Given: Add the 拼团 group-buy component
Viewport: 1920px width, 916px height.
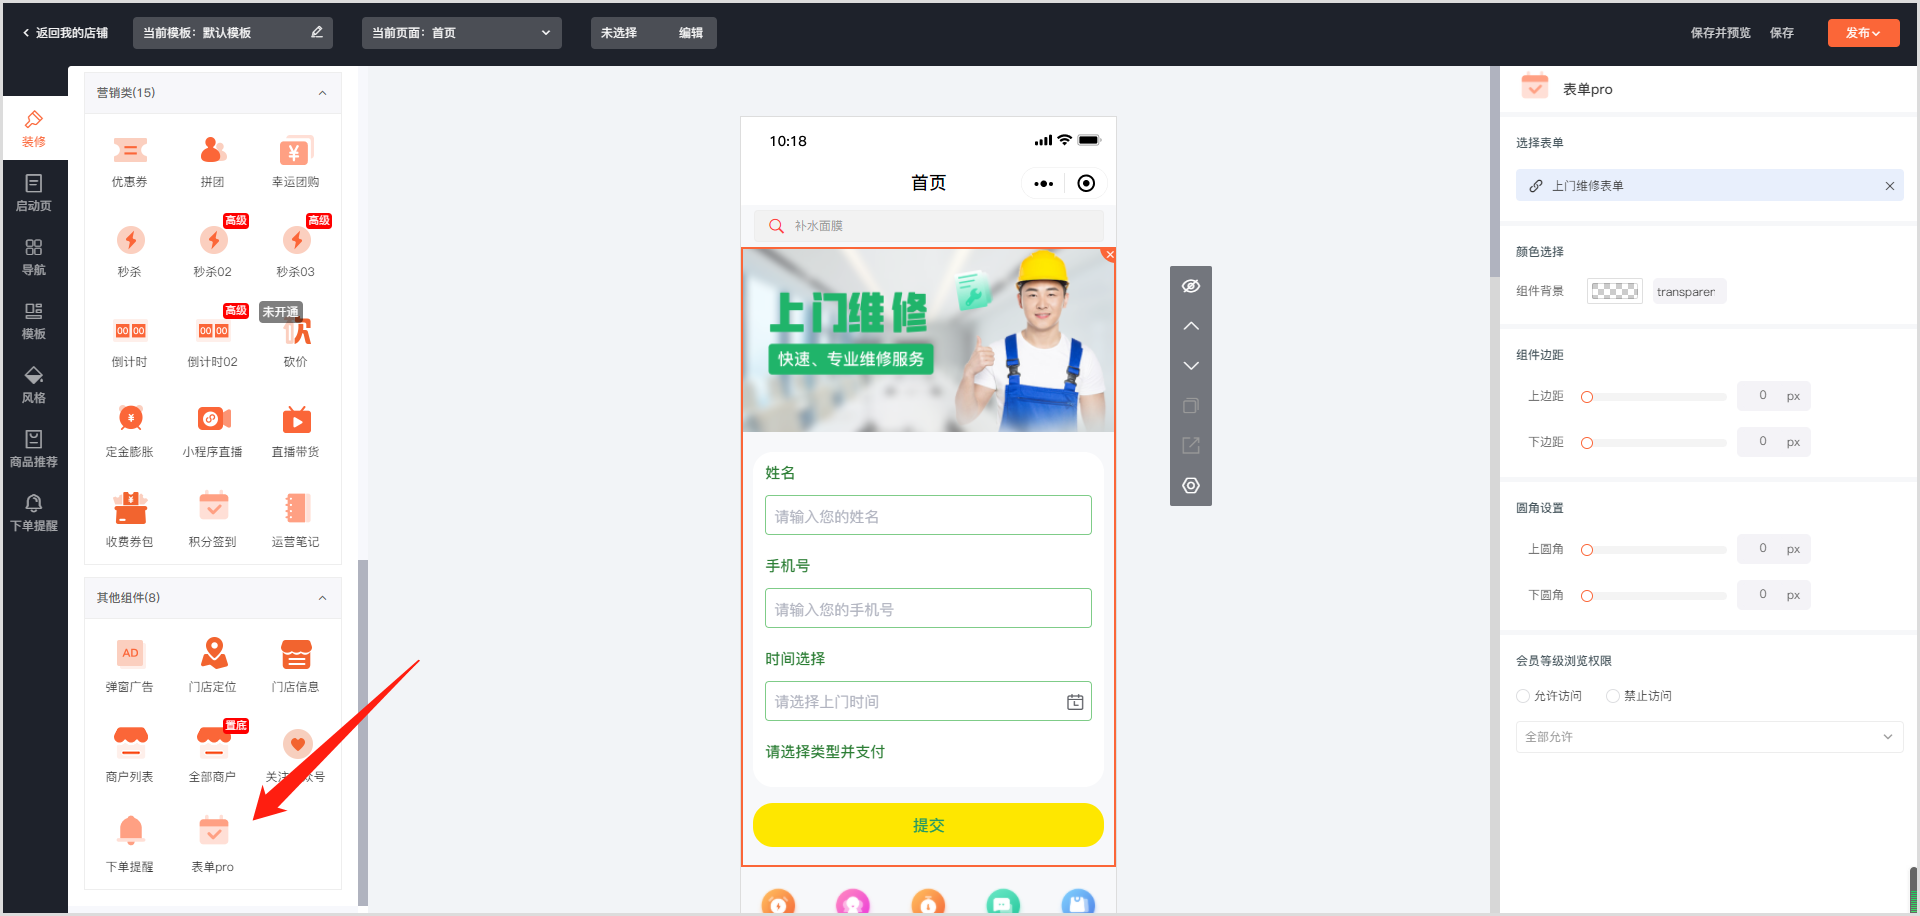Looking at the screenshot, I should click(x=212, y=152).
